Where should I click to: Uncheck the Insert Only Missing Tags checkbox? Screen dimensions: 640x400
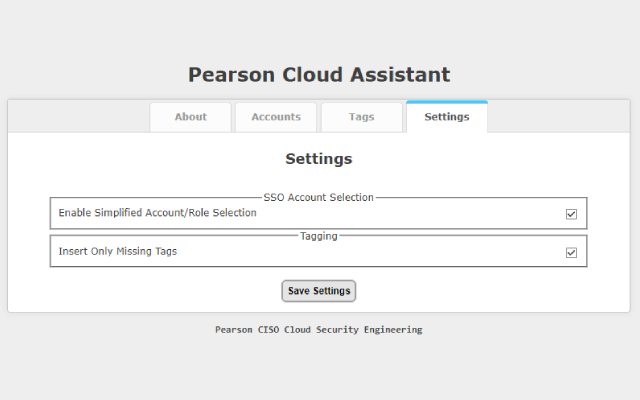click(571, 253)
